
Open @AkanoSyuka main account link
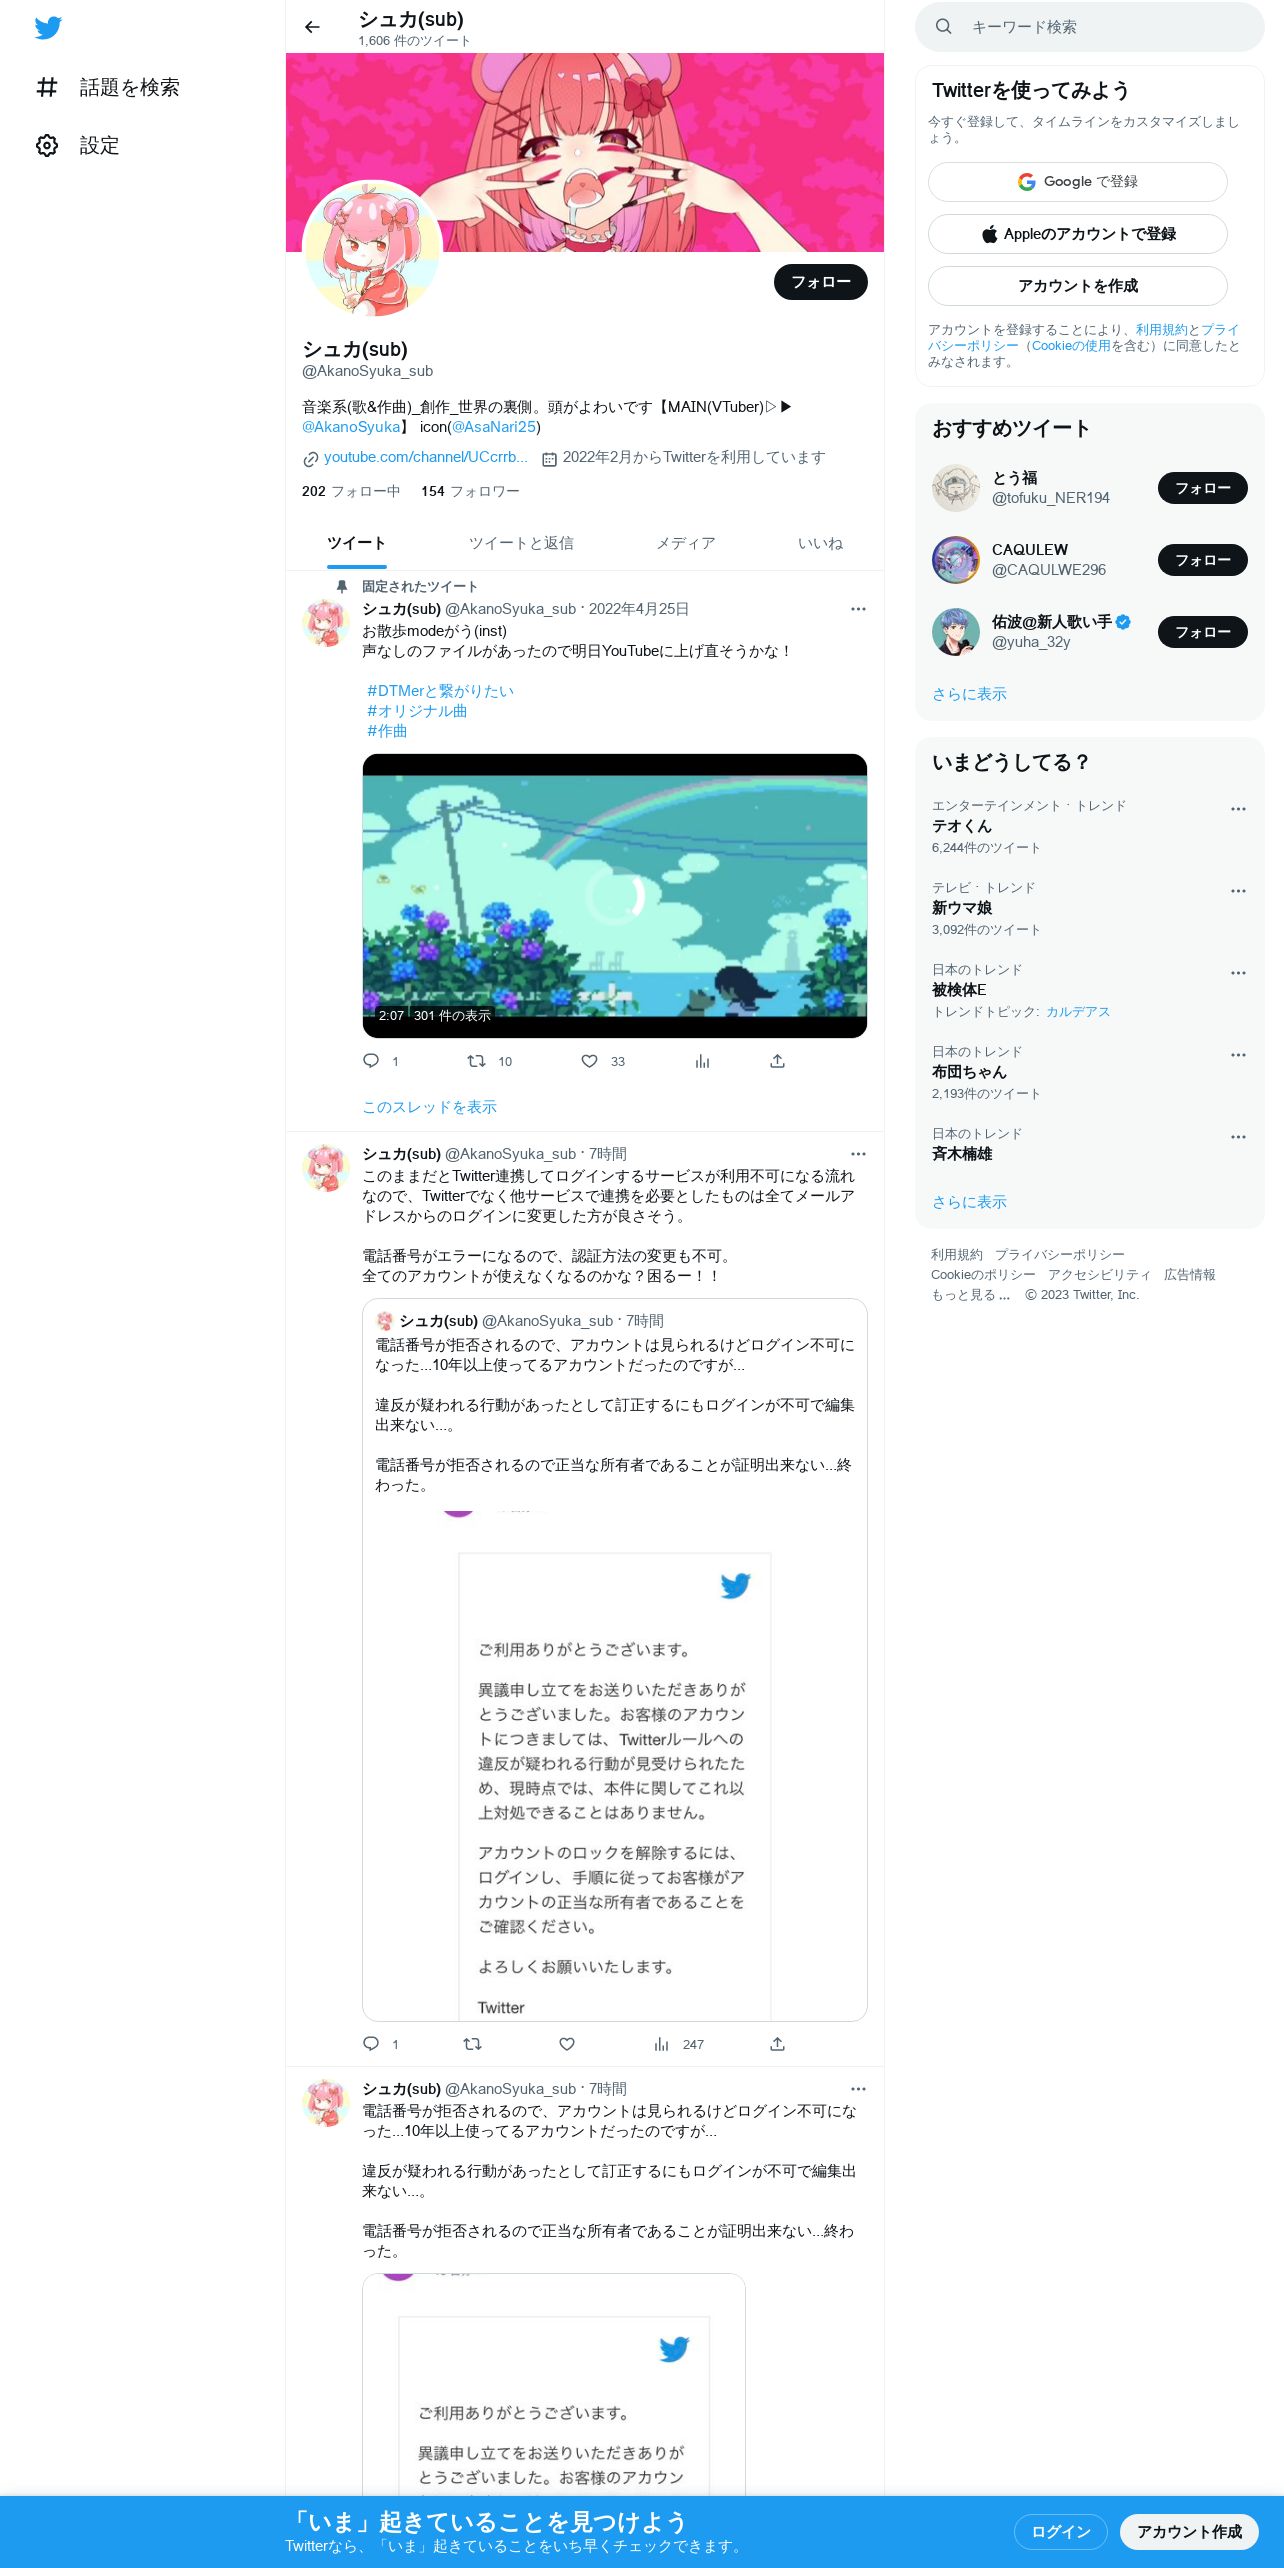point(351,427)
